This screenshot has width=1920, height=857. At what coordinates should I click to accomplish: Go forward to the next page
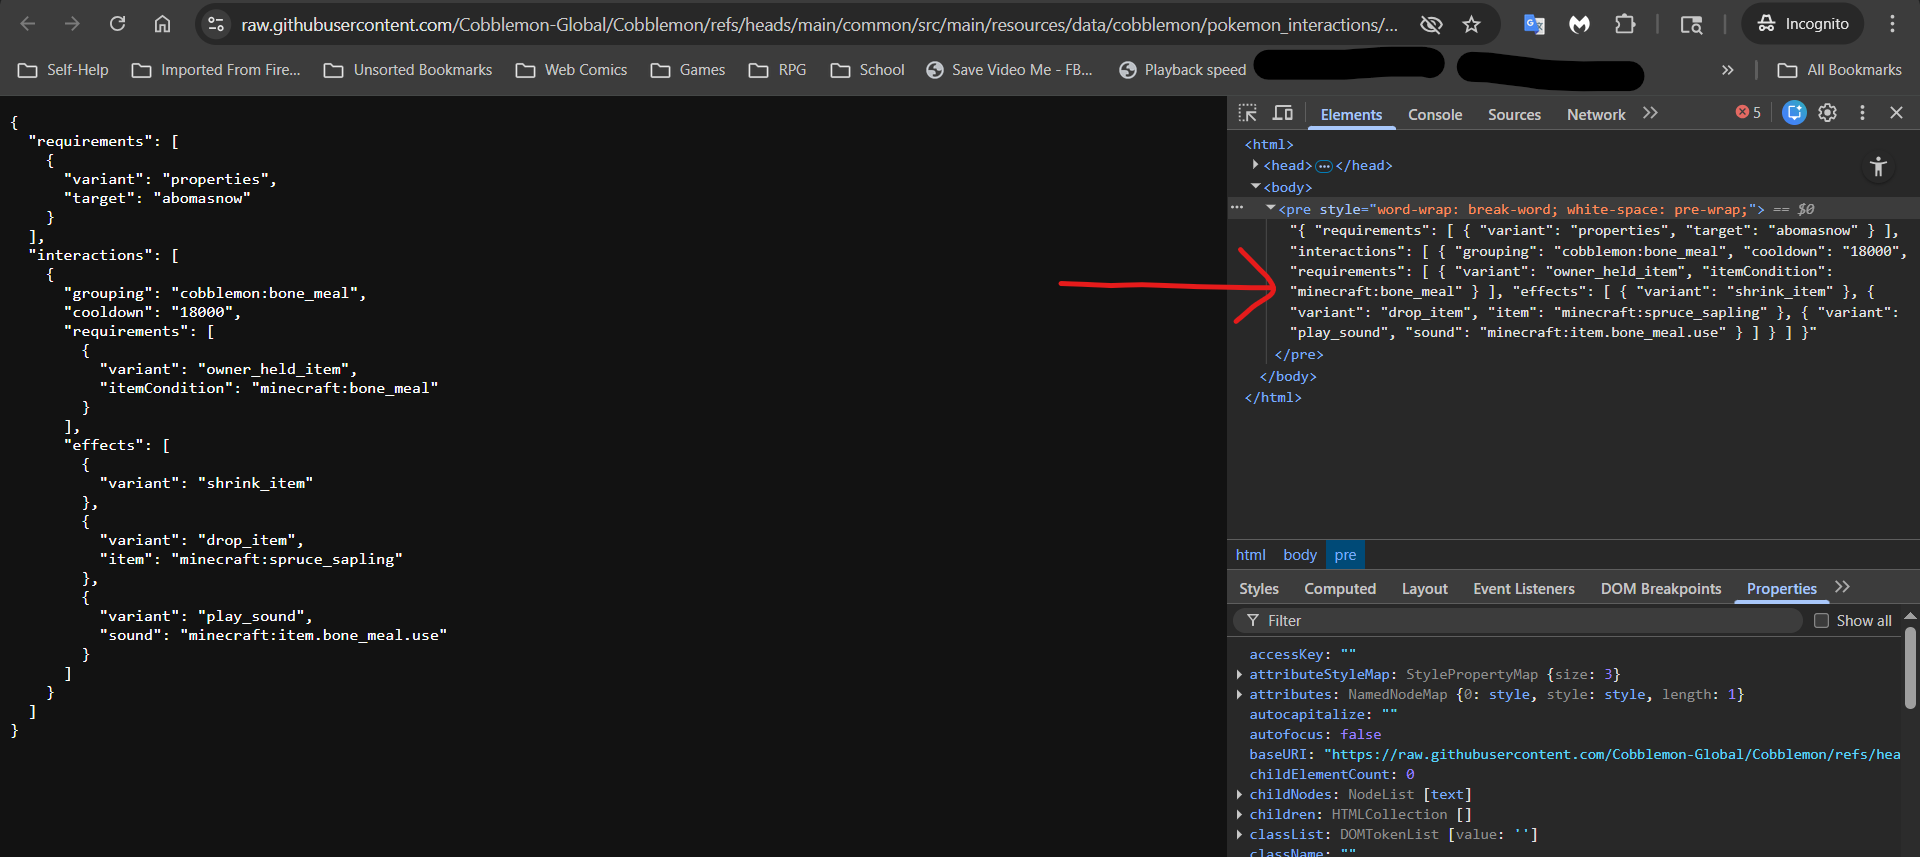click(x=72, y=24)
